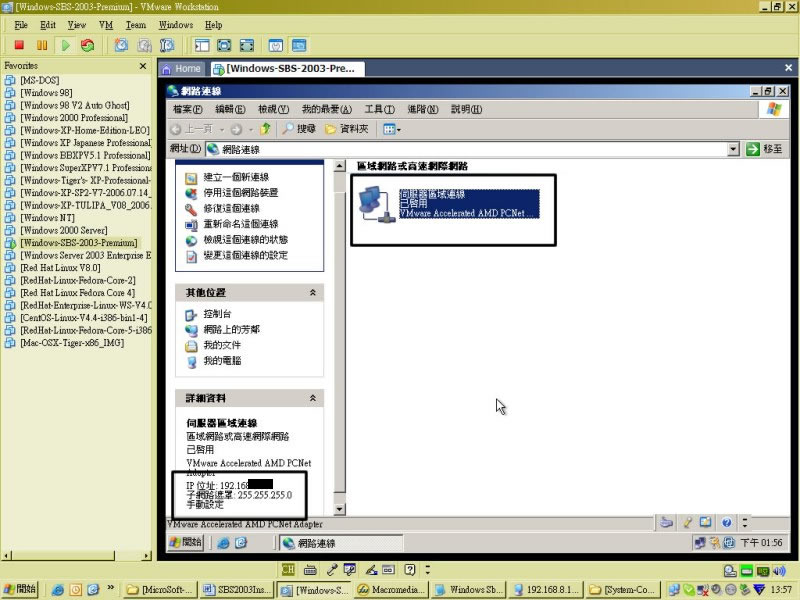Click 變更這個連線的設定 link
This screenshot has height=600, width=800.
tap(245, 255)
